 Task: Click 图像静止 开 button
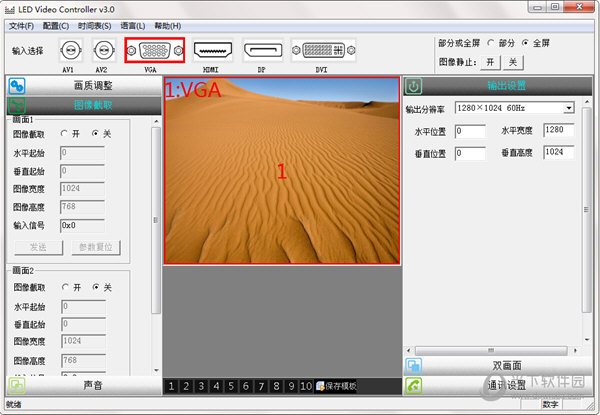(490, 62)
